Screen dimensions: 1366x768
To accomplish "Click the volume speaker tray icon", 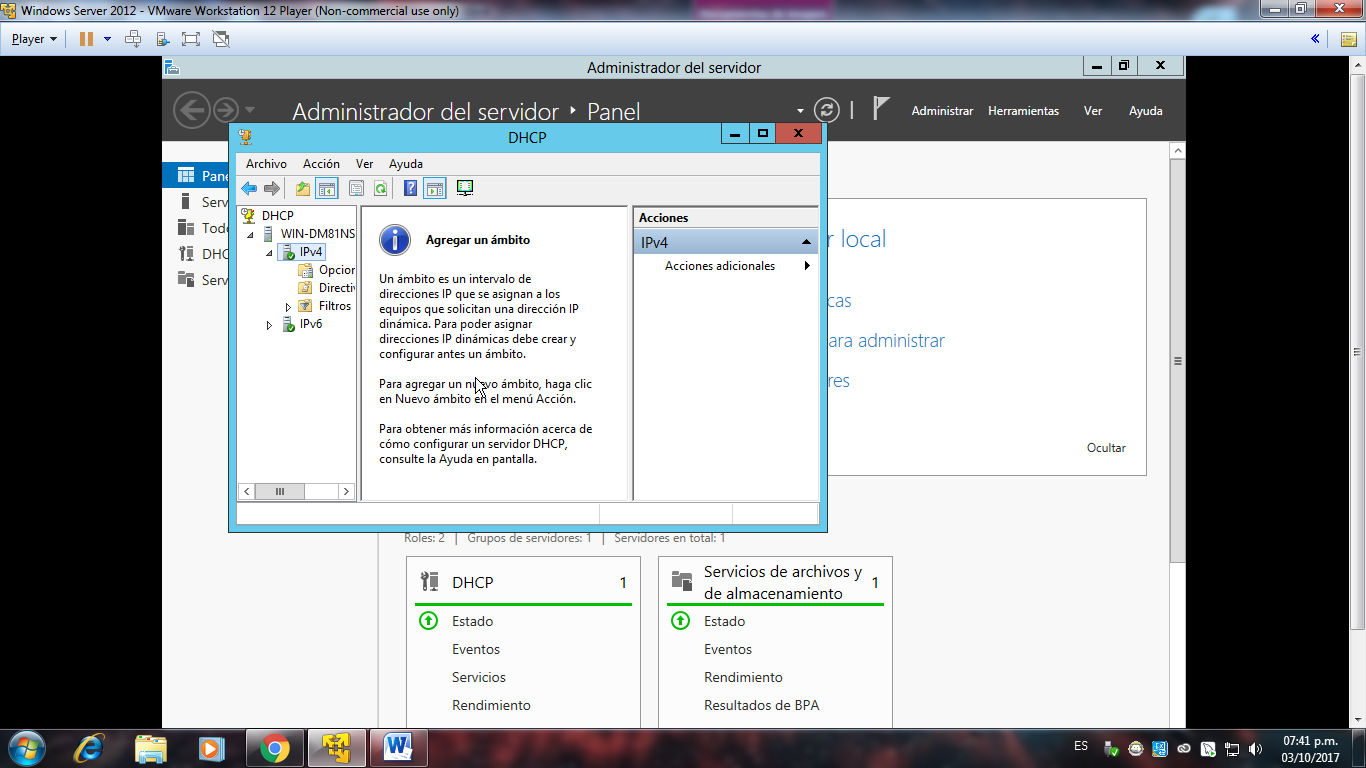I will pyautogui.click(x=1256, y=748).
